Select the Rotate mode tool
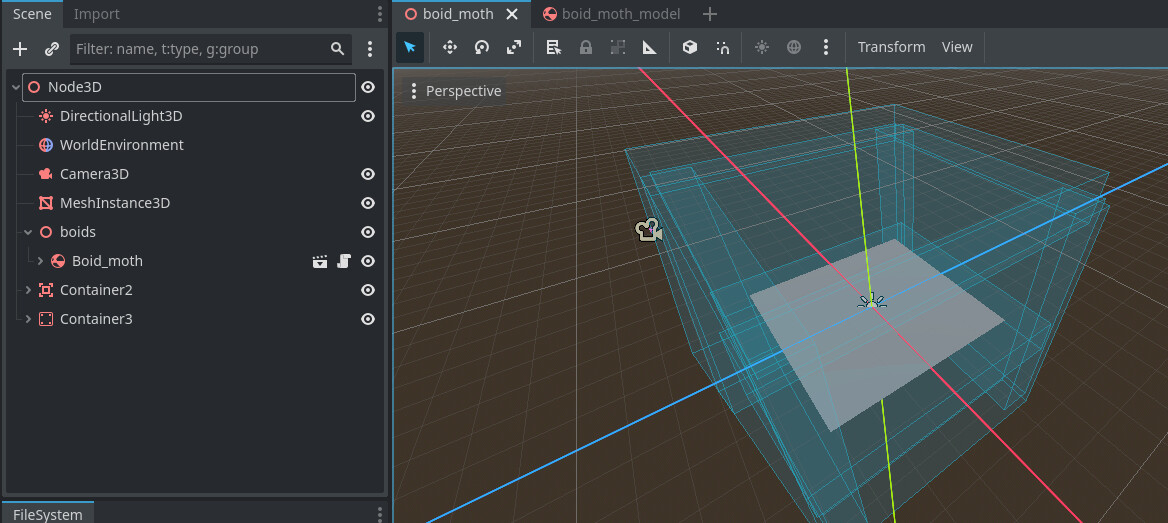The image size is (1168, 523). [x=482, y=47]
